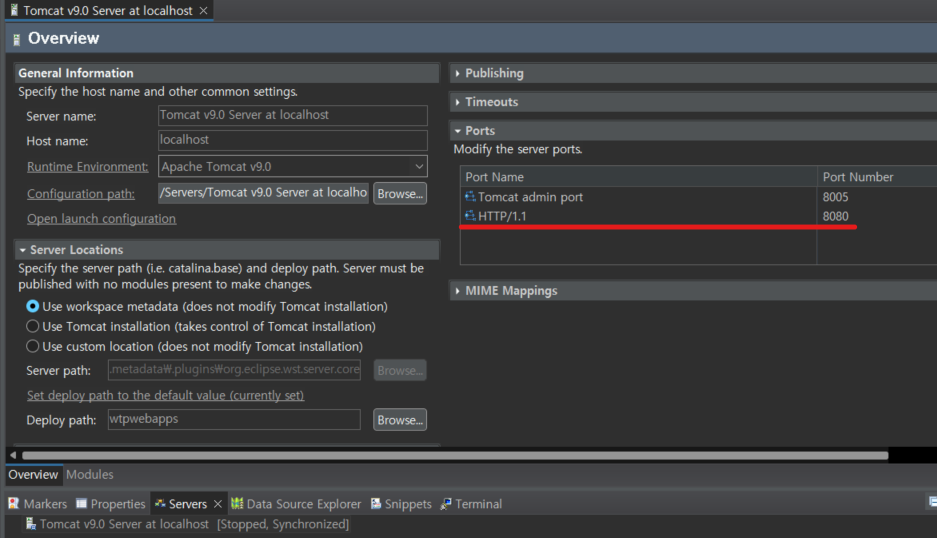Click the Data Source Explorer icon

coord(237,503)
